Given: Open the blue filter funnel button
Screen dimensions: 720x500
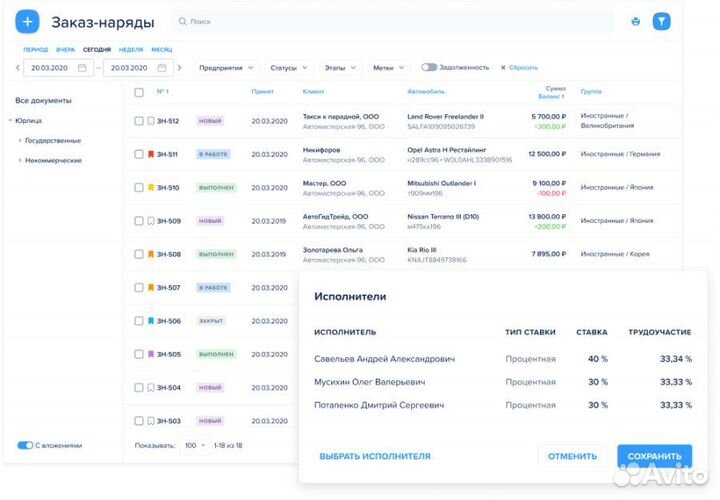Looking at the screenshot, I should (662, 21).
